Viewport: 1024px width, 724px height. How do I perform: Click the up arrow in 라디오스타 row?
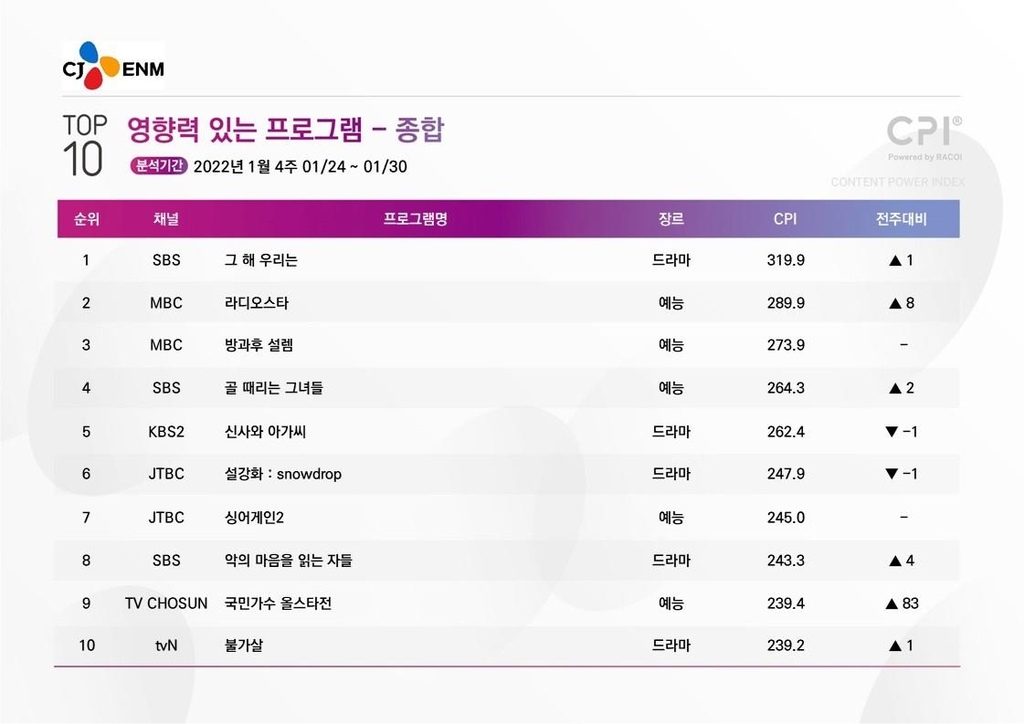coord(894,303)
